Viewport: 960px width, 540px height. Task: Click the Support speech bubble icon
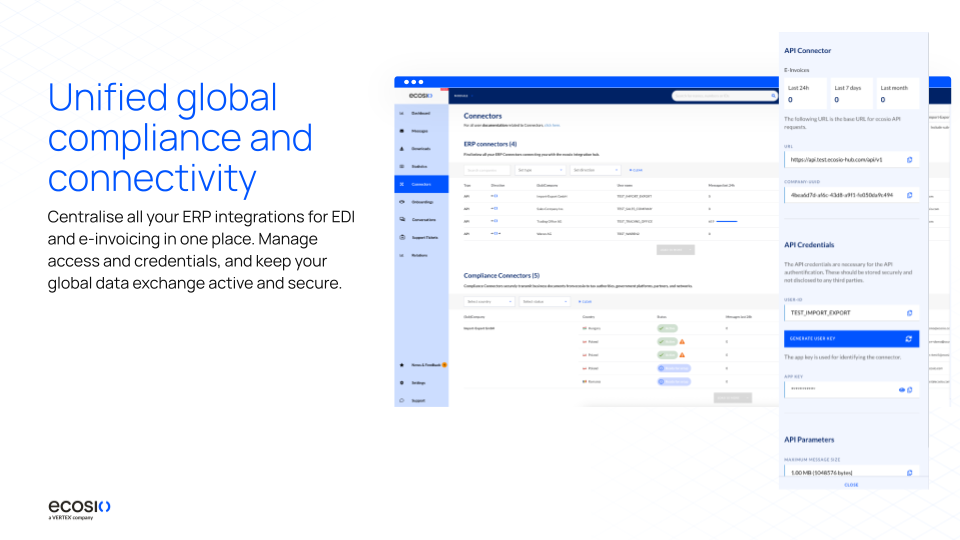click(402, 400)
